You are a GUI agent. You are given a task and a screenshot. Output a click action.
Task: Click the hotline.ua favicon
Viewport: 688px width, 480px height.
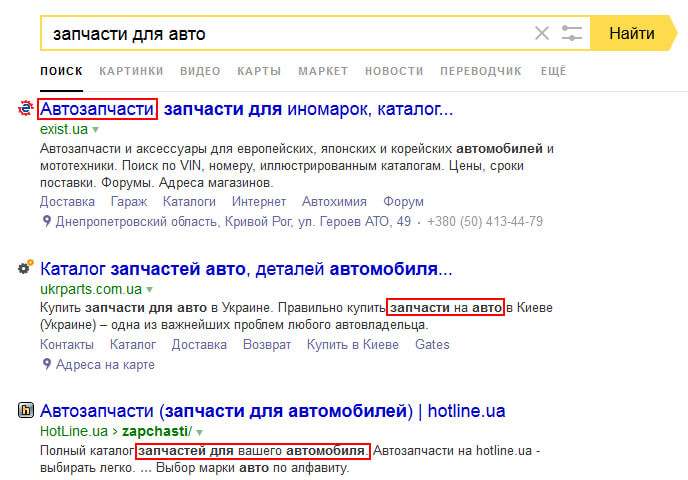pos(26,410)
